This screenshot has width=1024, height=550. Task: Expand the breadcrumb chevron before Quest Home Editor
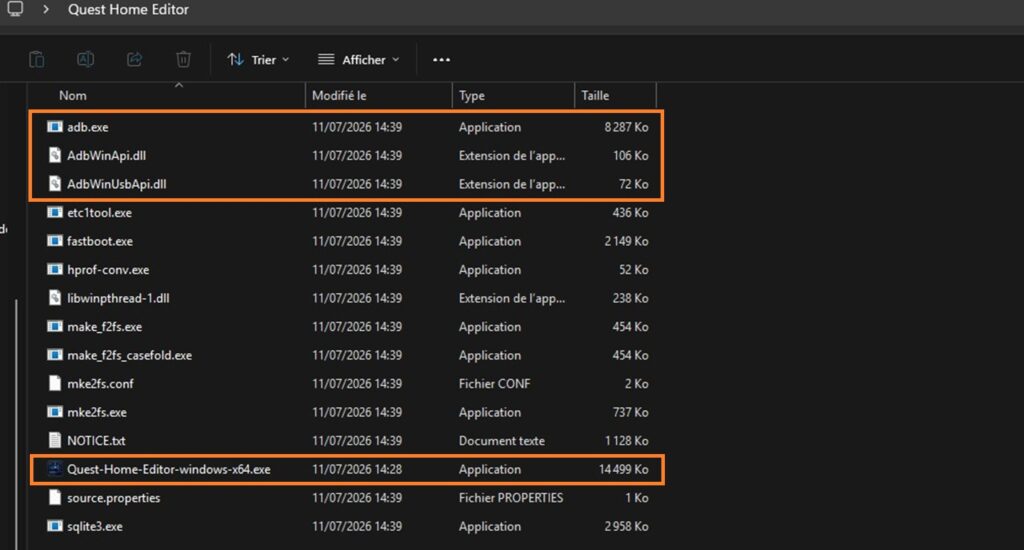[x=46, y=9]
